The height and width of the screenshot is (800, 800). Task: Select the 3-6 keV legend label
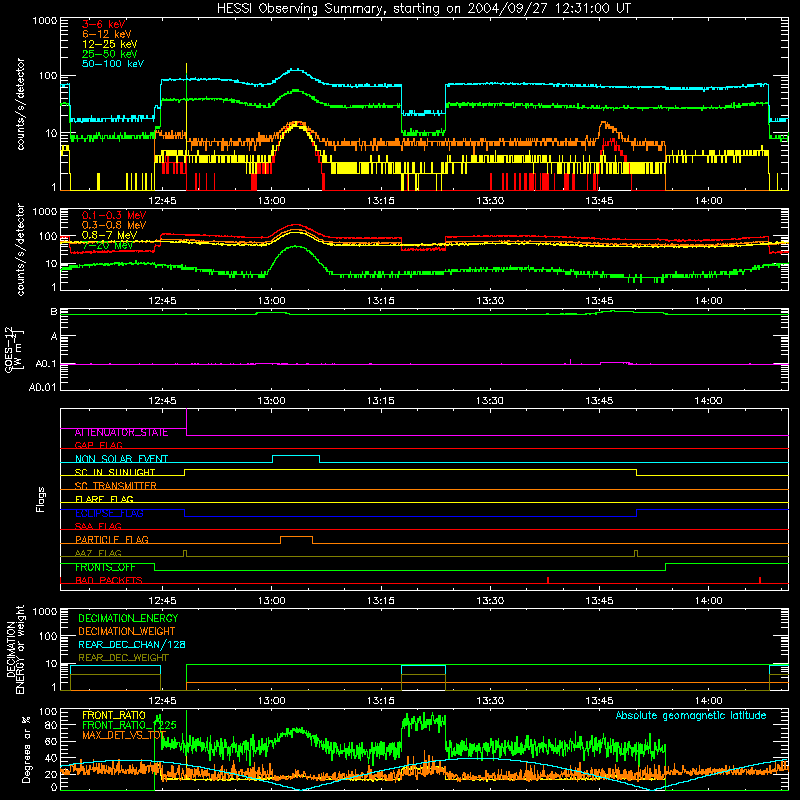coord(104,24)
